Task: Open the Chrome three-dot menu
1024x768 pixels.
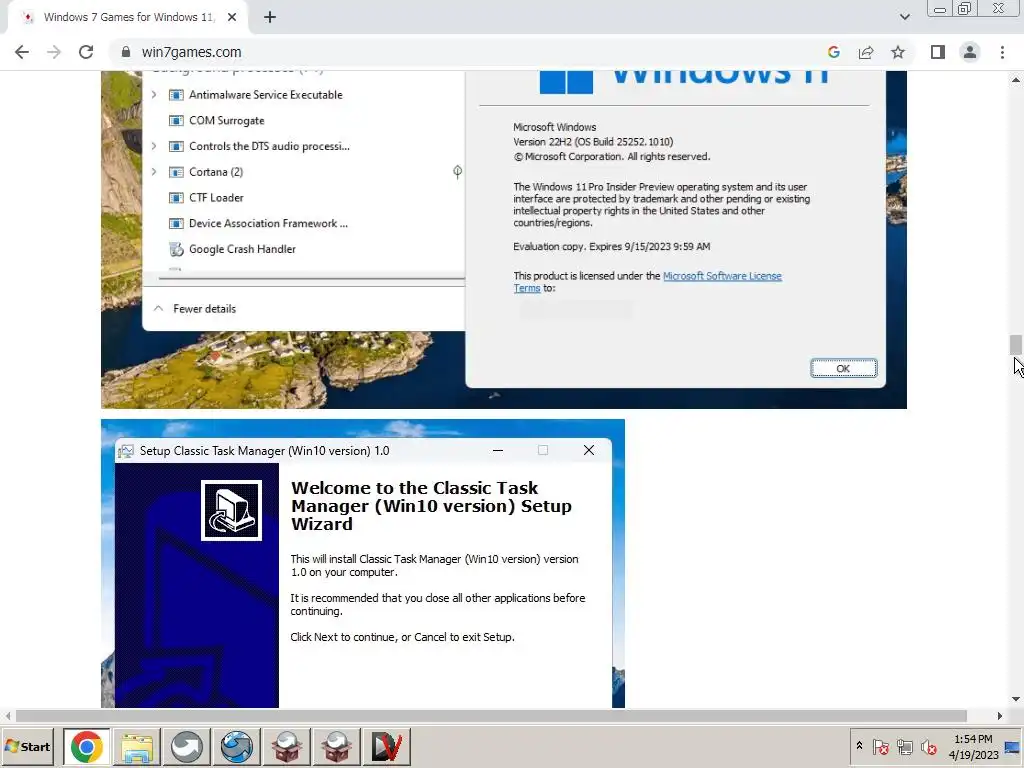Action: coord(1002,52)
